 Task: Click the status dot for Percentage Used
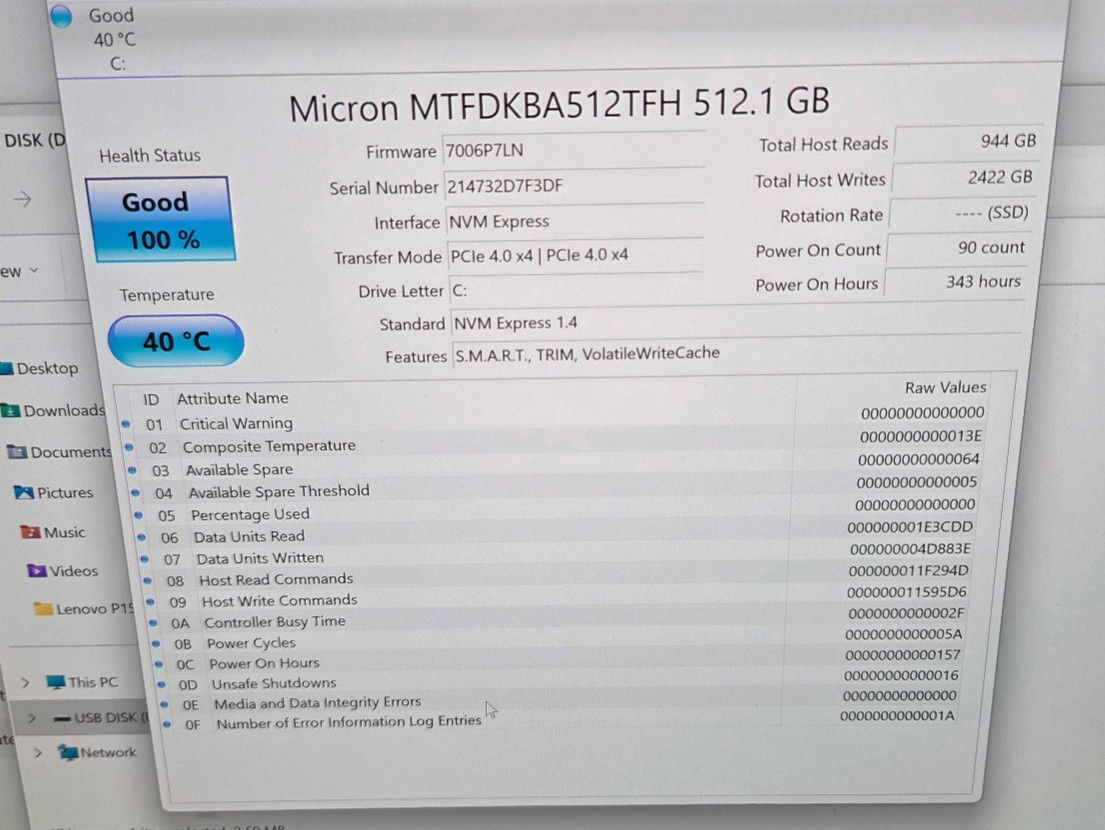pyautogui.click(x=138, y=515)
